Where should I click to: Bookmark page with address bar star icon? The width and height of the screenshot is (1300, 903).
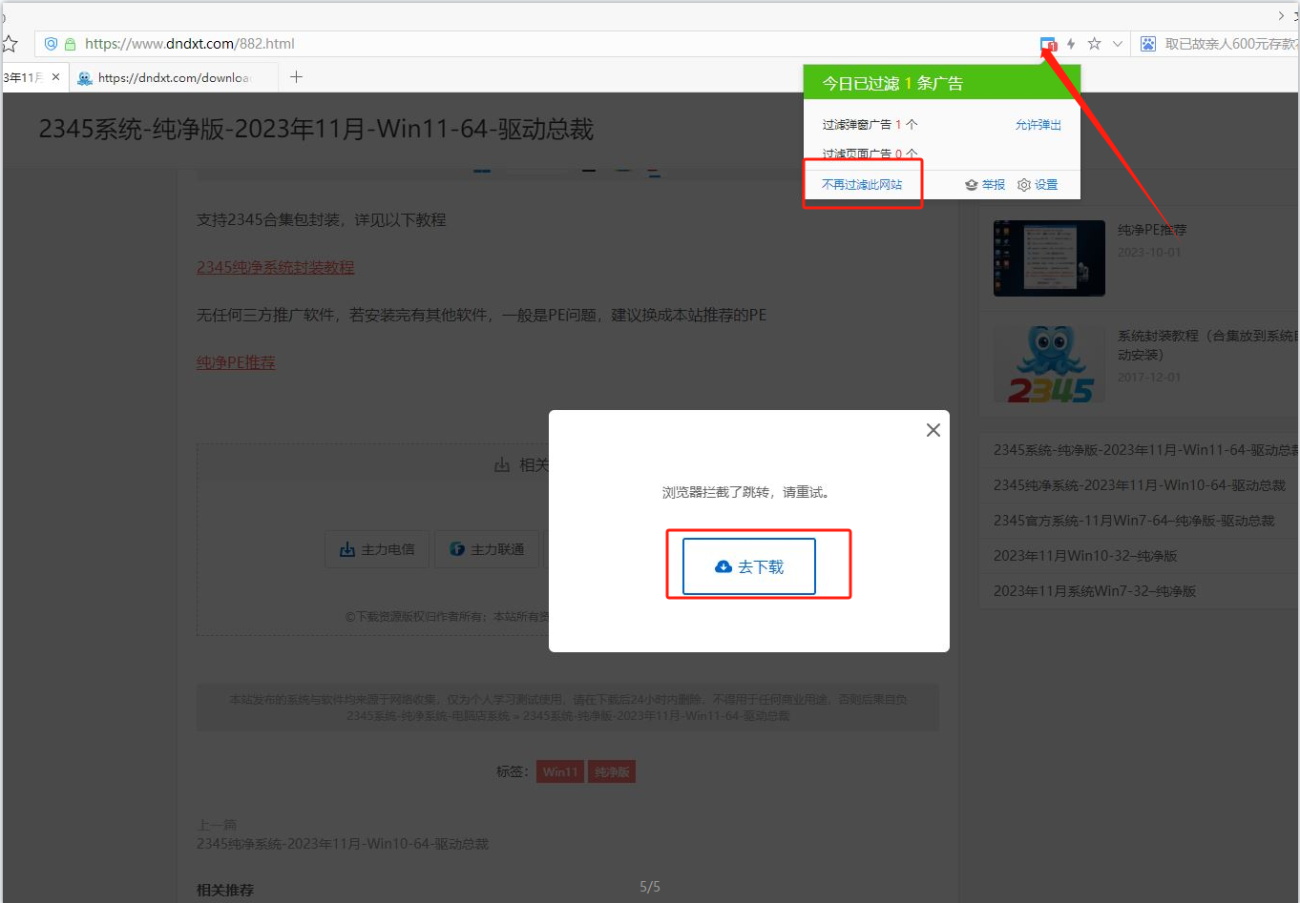tap(1094, 44)
